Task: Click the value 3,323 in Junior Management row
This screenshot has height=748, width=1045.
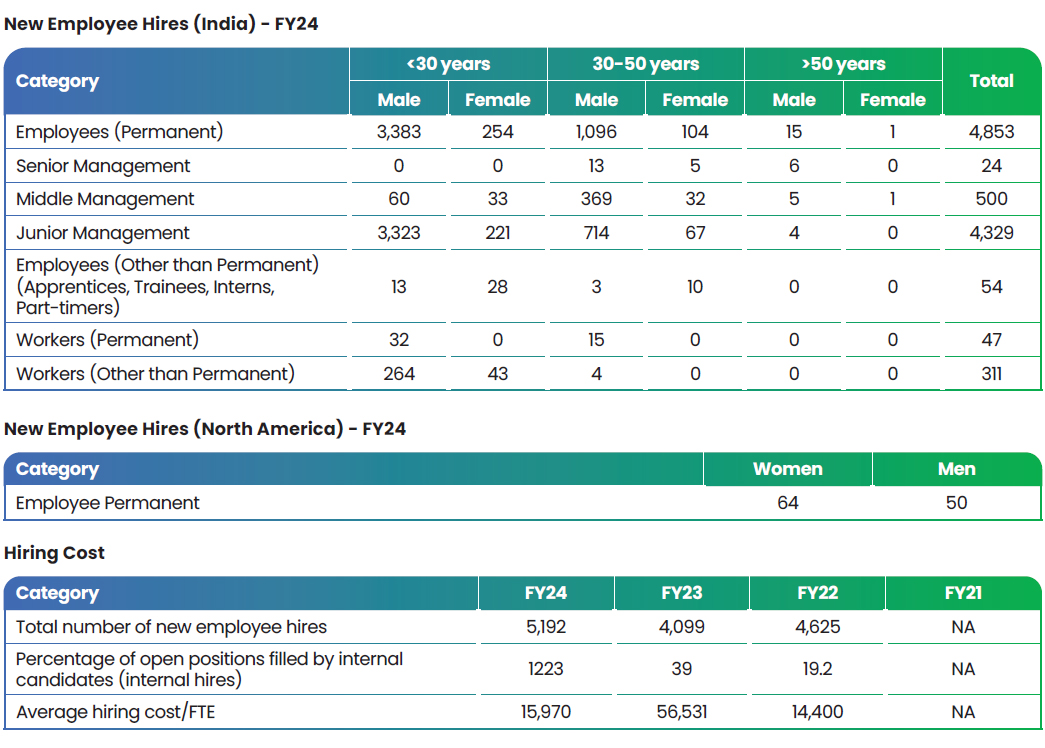Action: [399, 233]
